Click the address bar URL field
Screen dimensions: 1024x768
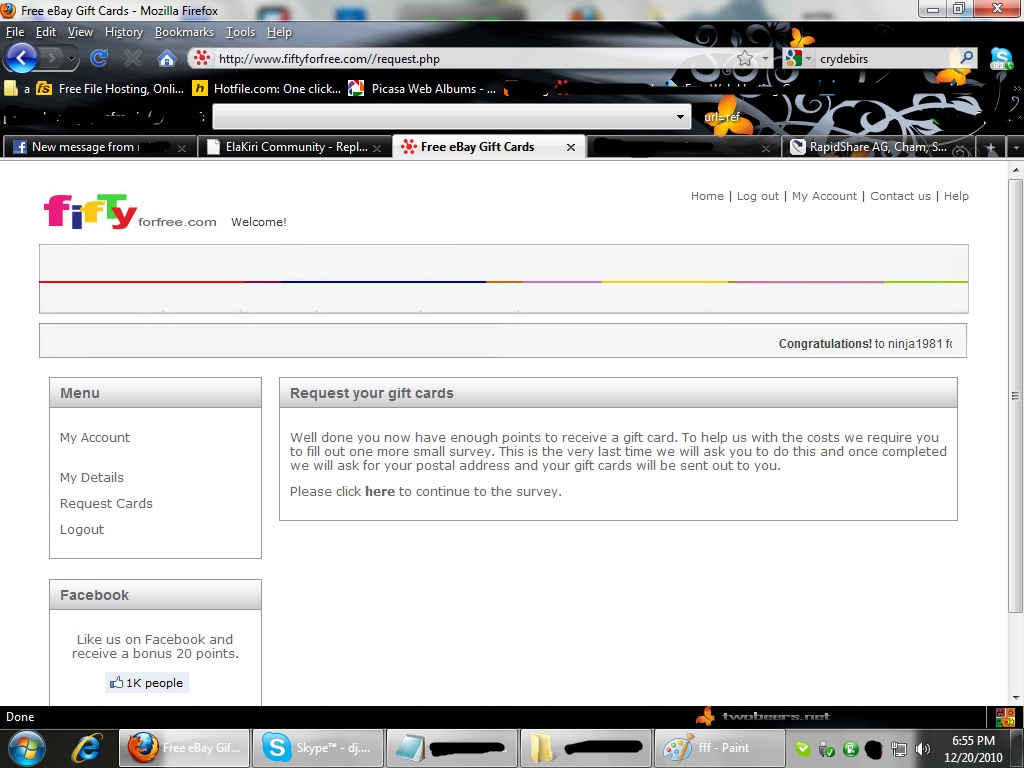pyautogui.click(x=475, y=59)
